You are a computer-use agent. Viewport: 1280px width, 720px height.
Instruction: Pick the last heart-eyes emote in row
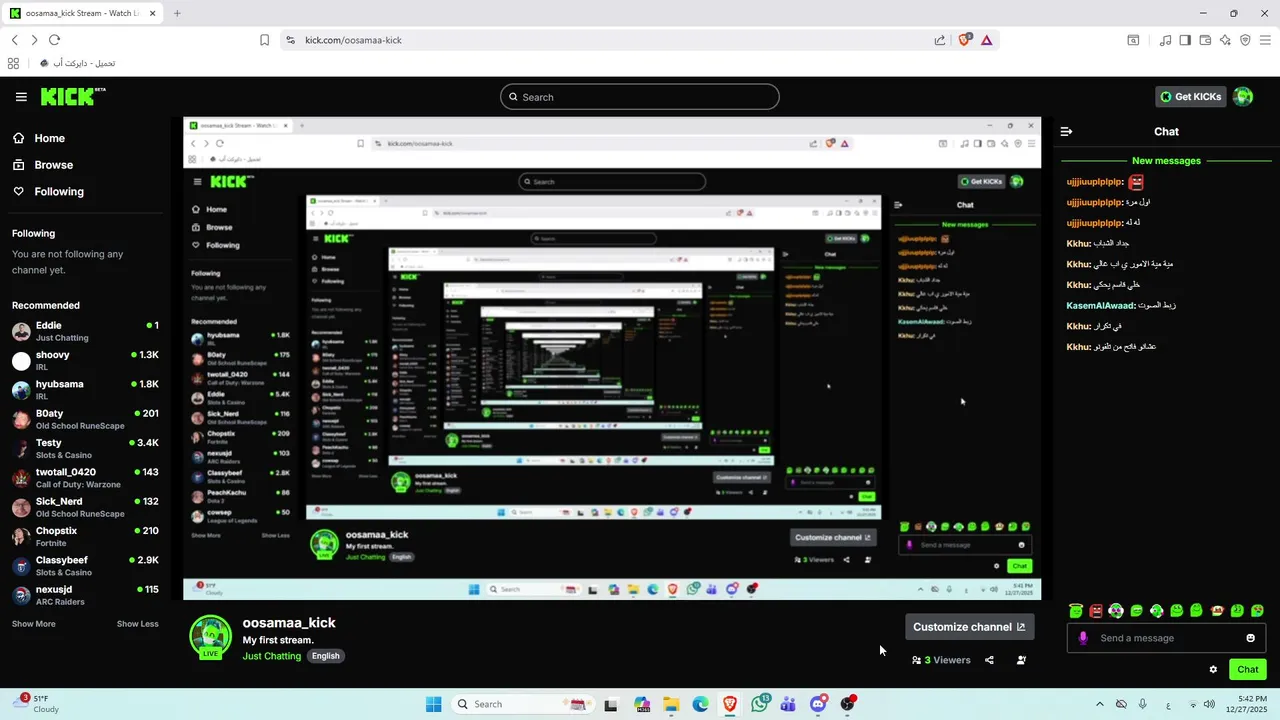click(x=1258, y=610)
